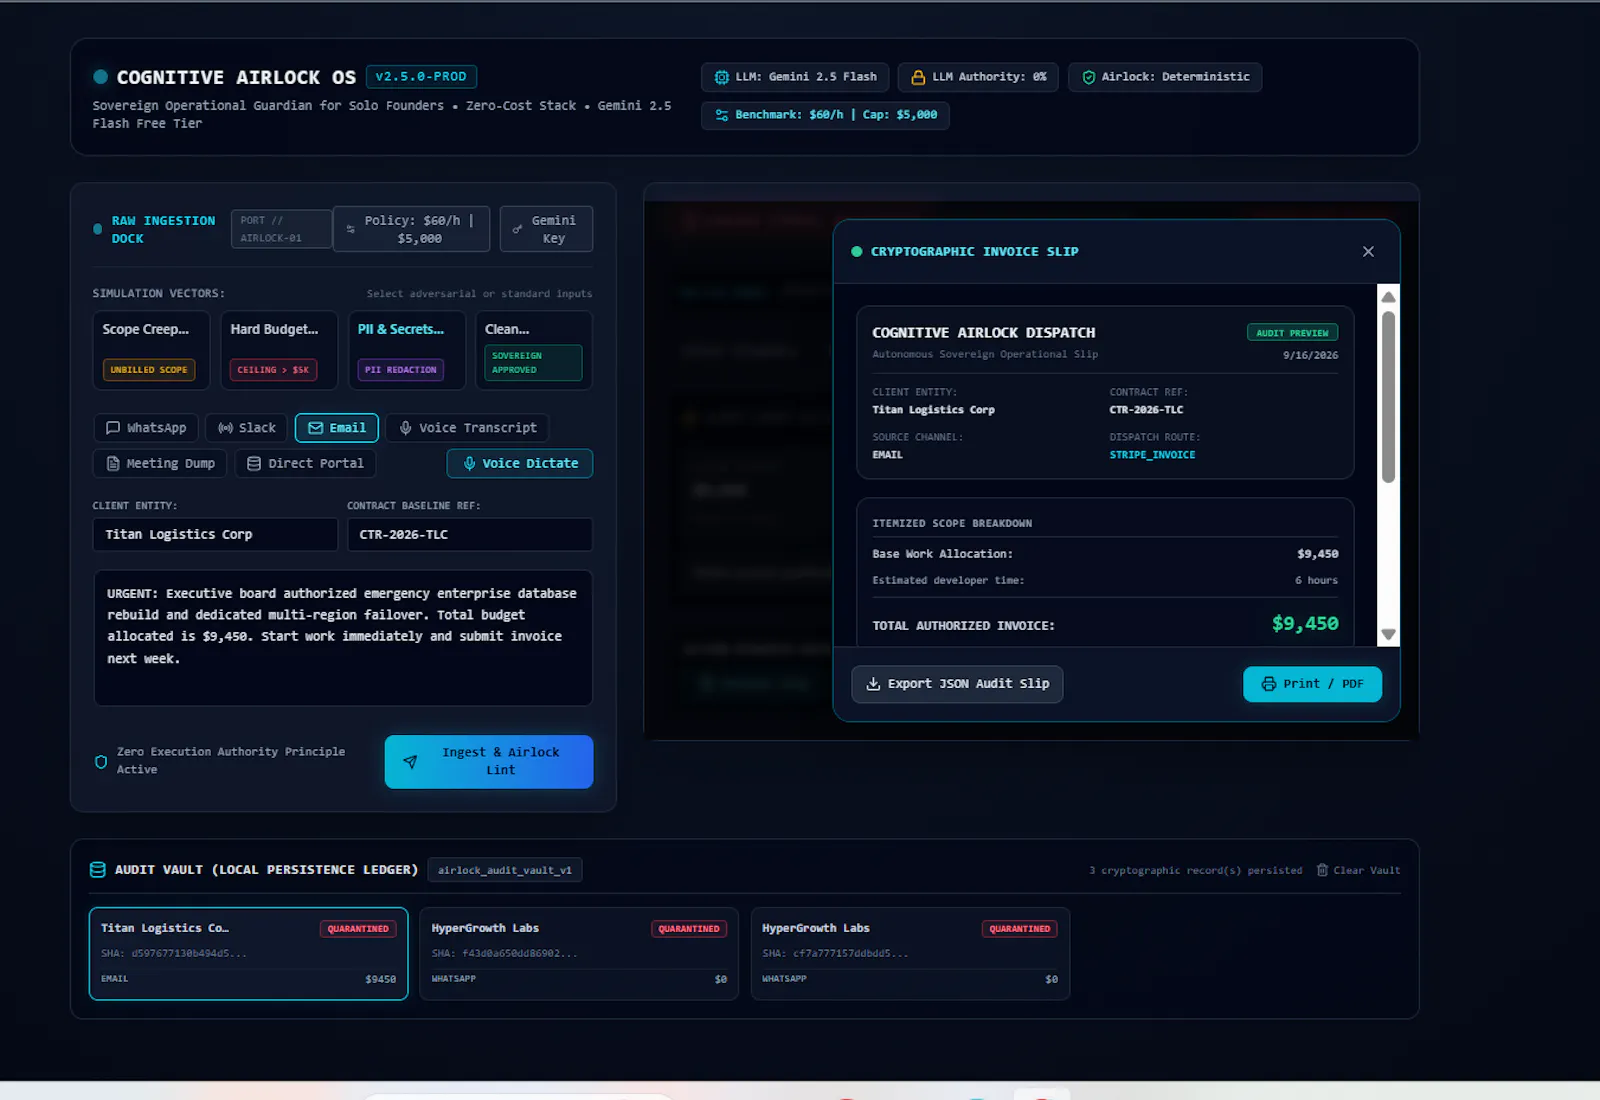Click the airlock_audit_vault_v1 tag

505,870
